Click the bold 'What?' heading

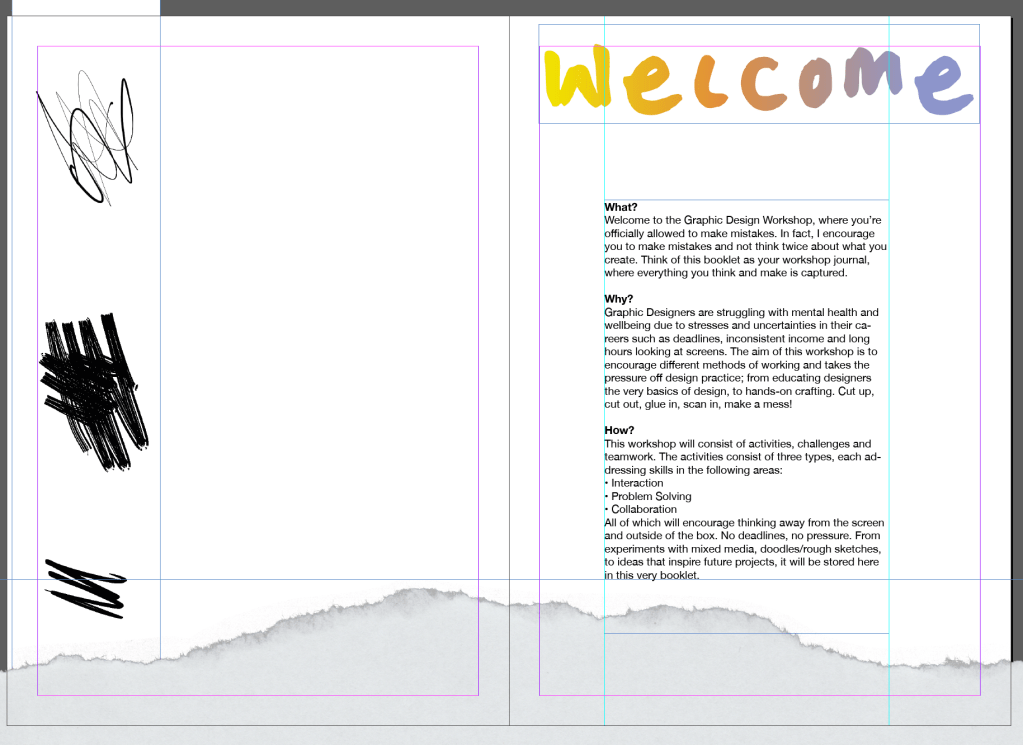[x=621, y=207]
